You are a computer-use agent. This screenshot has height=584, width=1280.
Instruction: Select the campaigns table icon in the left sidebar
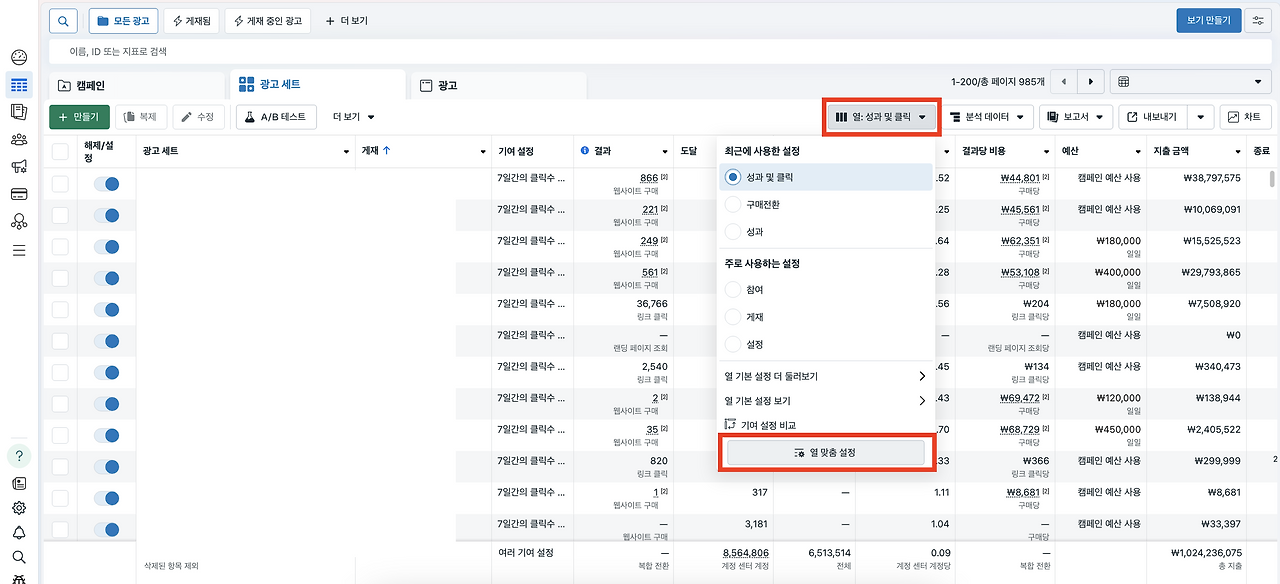click(x=19, y=85)
